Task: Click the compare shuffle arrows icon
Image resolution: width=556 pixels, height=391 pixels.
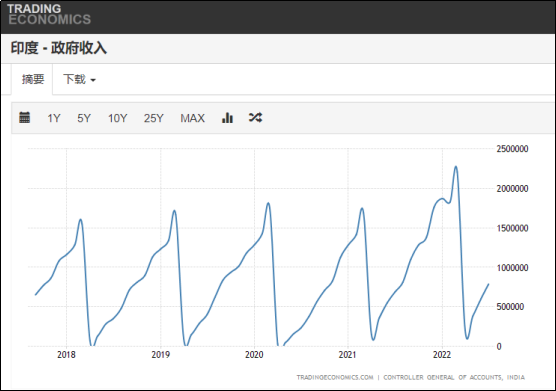Action: point(255,117)
